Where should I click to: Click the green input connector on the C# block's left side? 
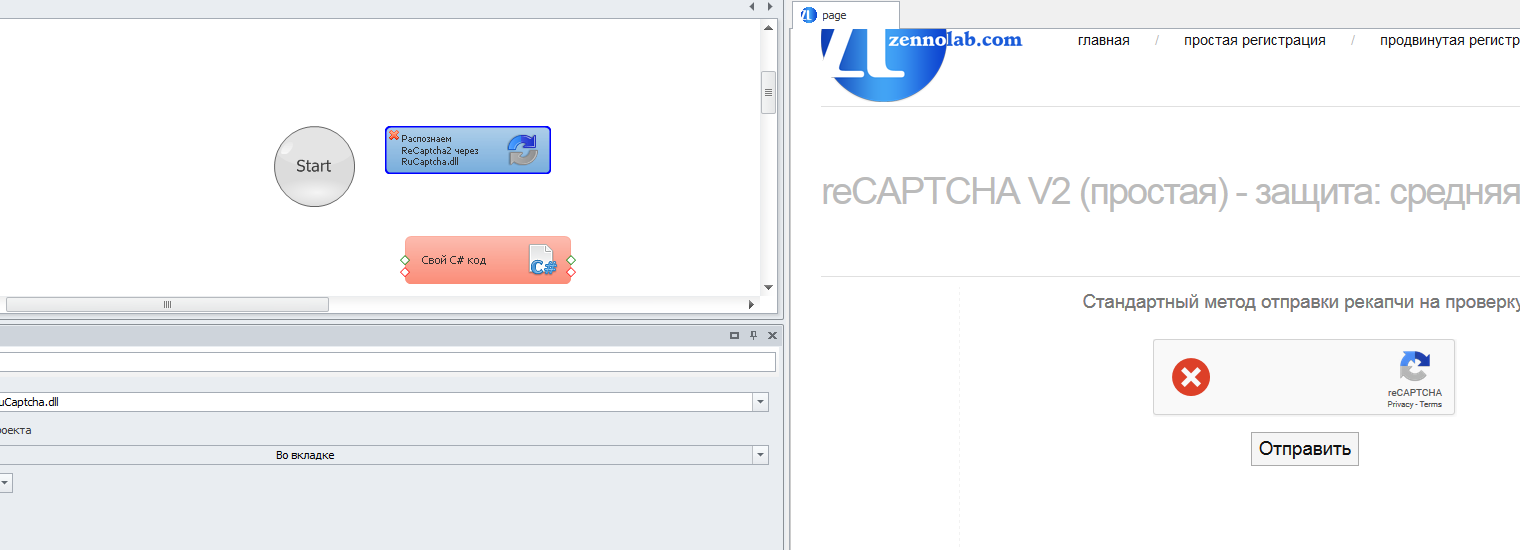405,260
